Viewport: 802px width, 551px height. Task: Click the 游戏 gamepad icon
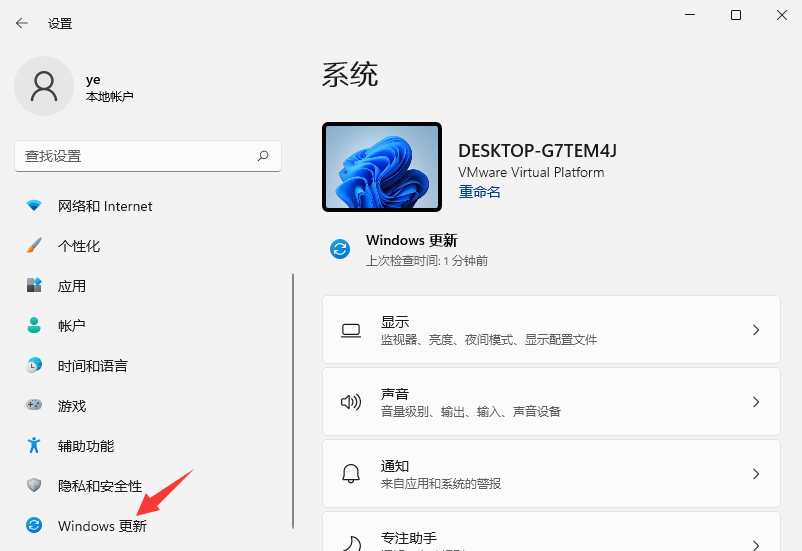coord(34,406)
